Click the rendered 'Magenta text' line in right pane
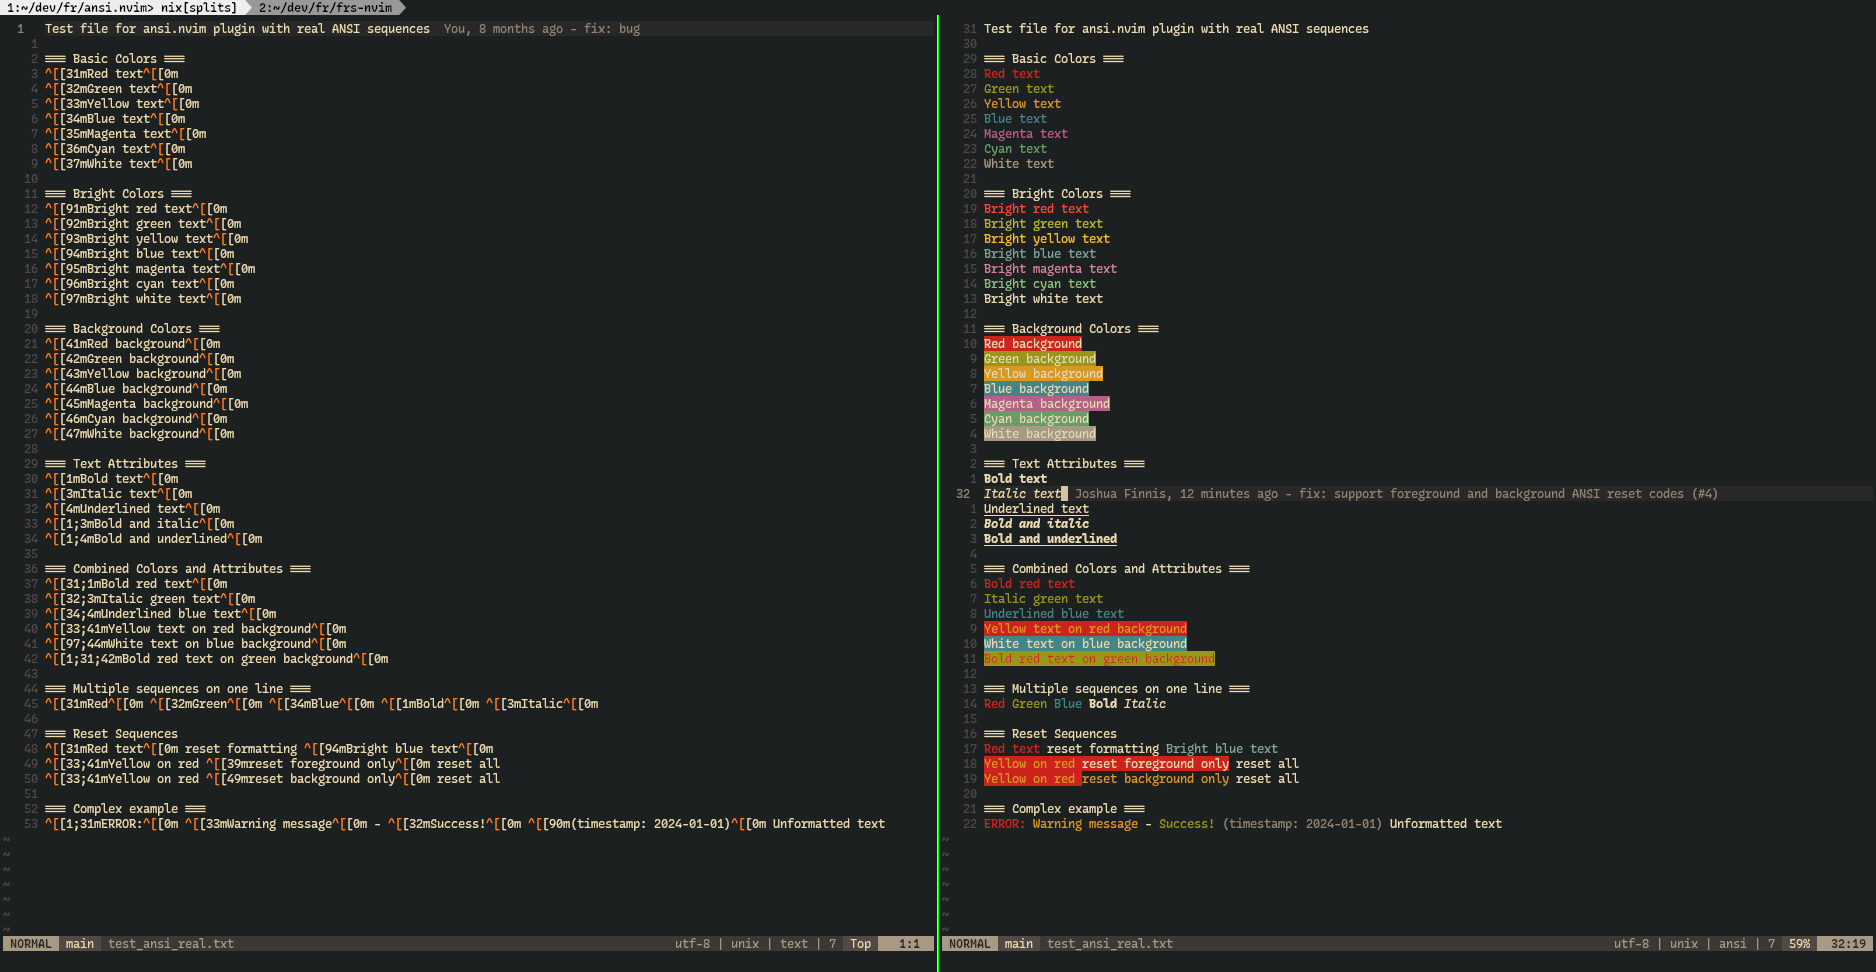This screenshot has height=972, width=1876. (x=1026, y=134)
